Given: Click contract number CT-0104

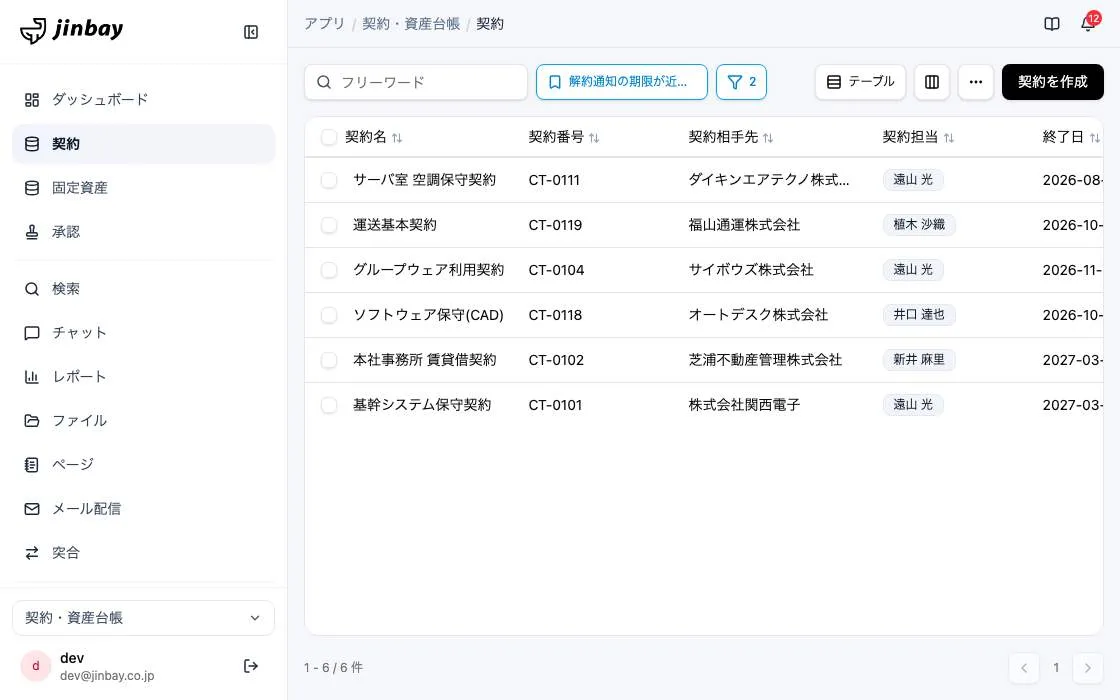Looking at the screenshot, I should click(556, 270).
